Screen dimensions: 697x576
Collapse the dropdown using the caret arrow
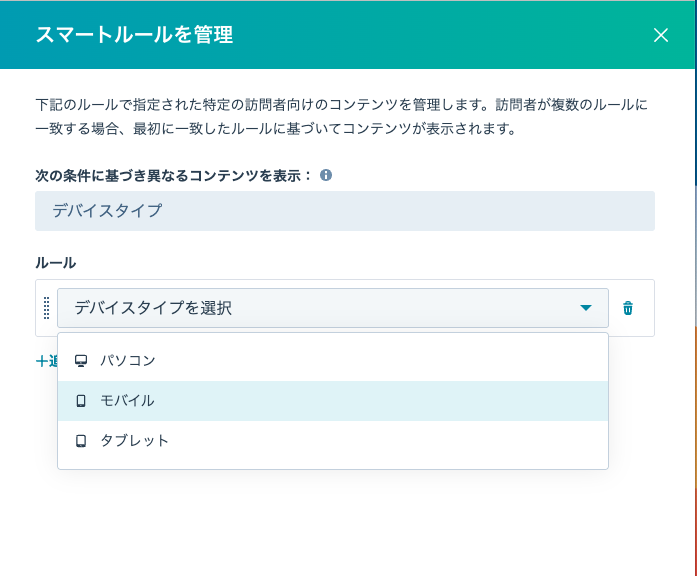pos(586,308)
